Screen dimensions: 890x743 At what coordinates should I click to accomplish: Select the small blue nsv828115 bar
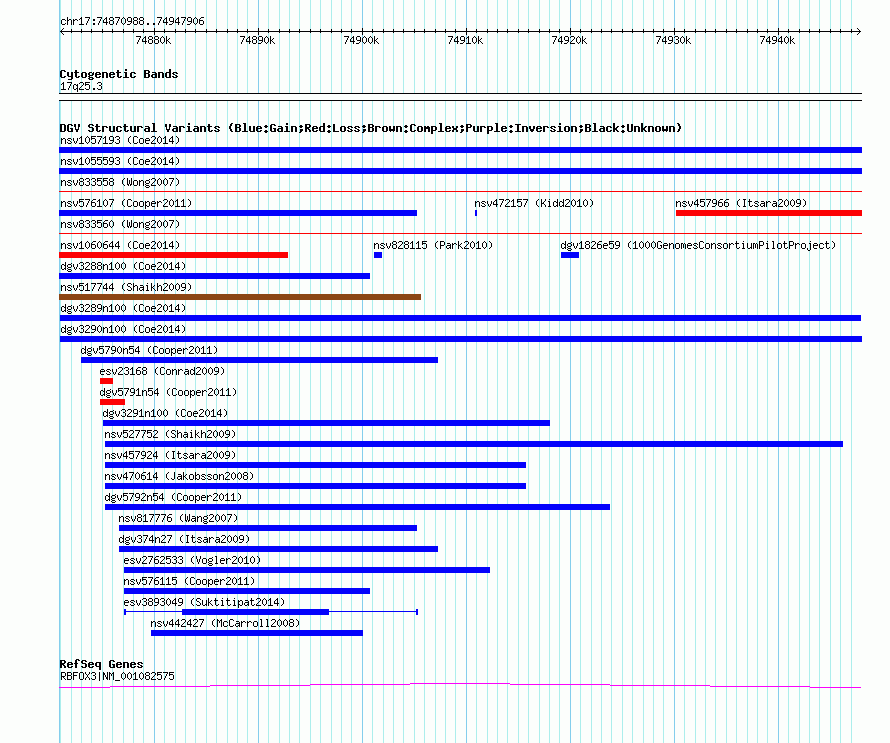378,255
